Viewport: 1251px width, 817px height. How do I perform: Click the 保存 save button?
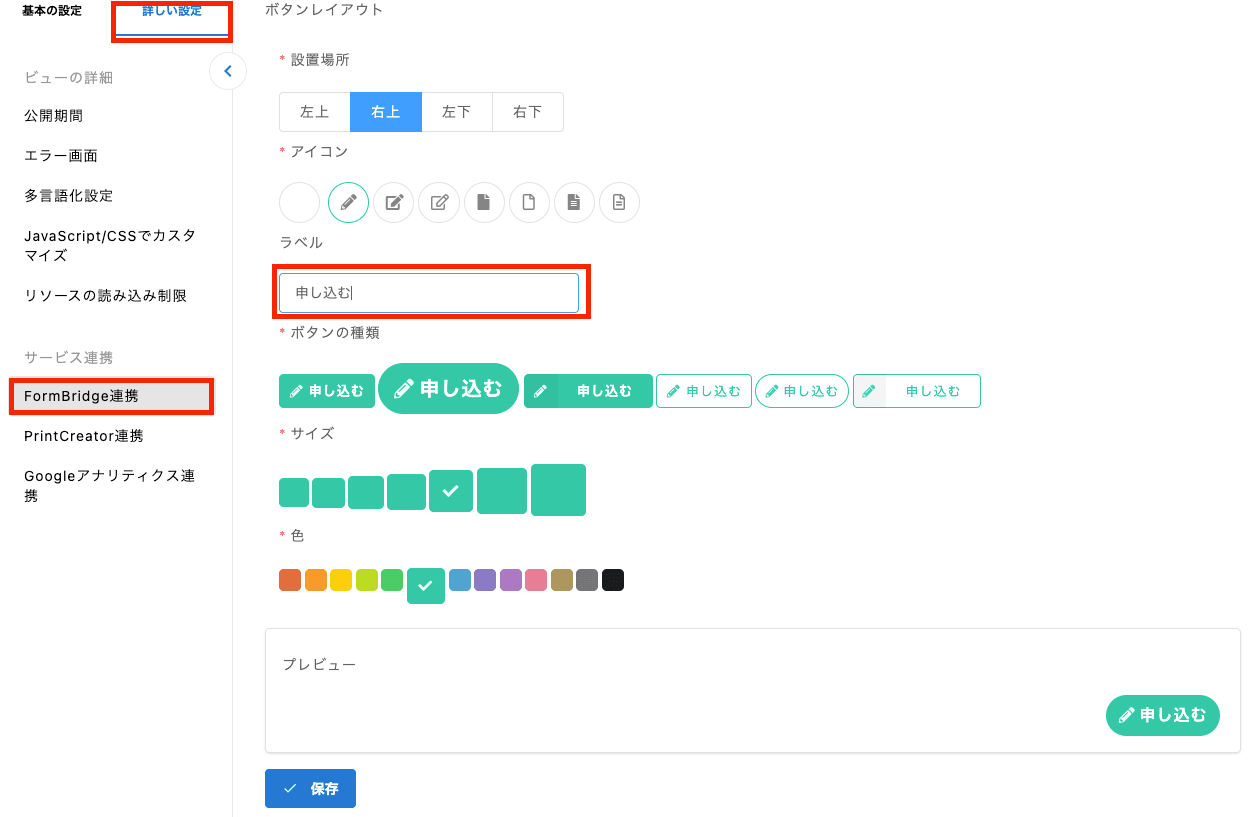point(310,788)
